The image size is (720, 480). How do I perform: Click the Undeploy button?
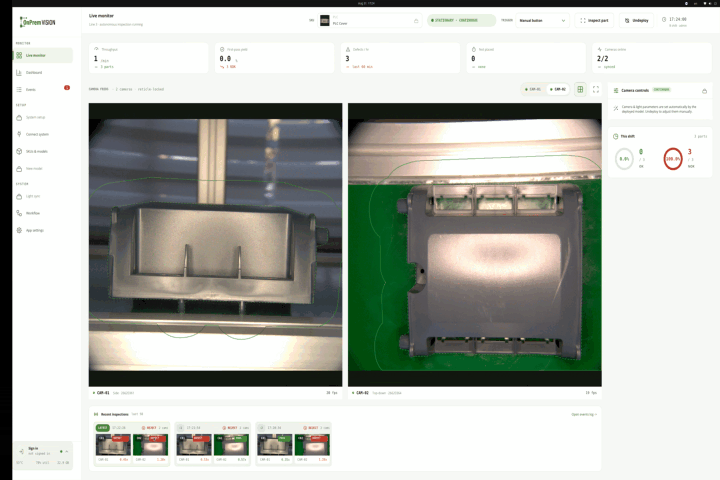[637, 21]
